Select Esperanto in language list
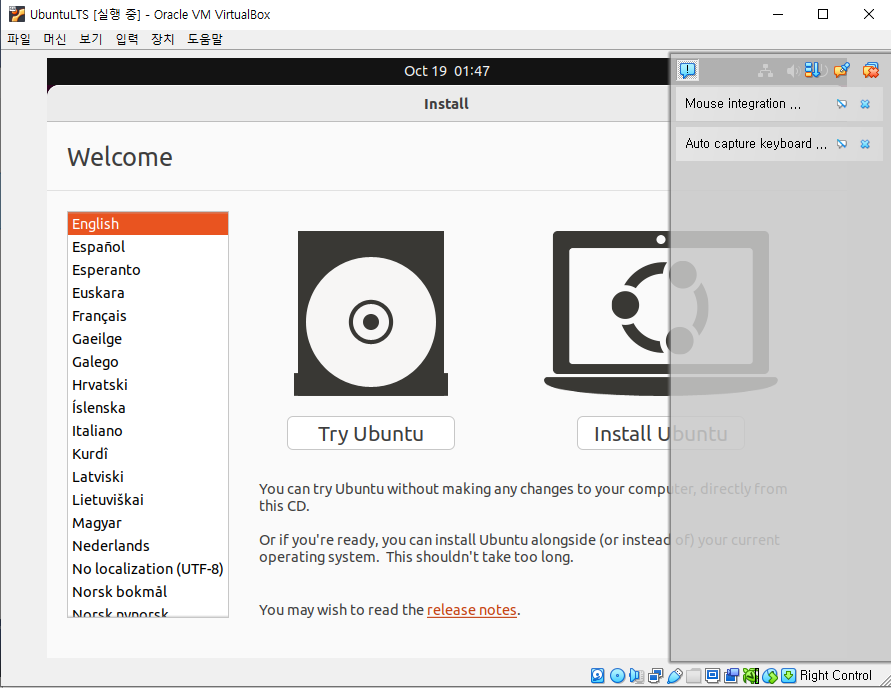This screenshot has width=891, height=688. tap(148, 270)
